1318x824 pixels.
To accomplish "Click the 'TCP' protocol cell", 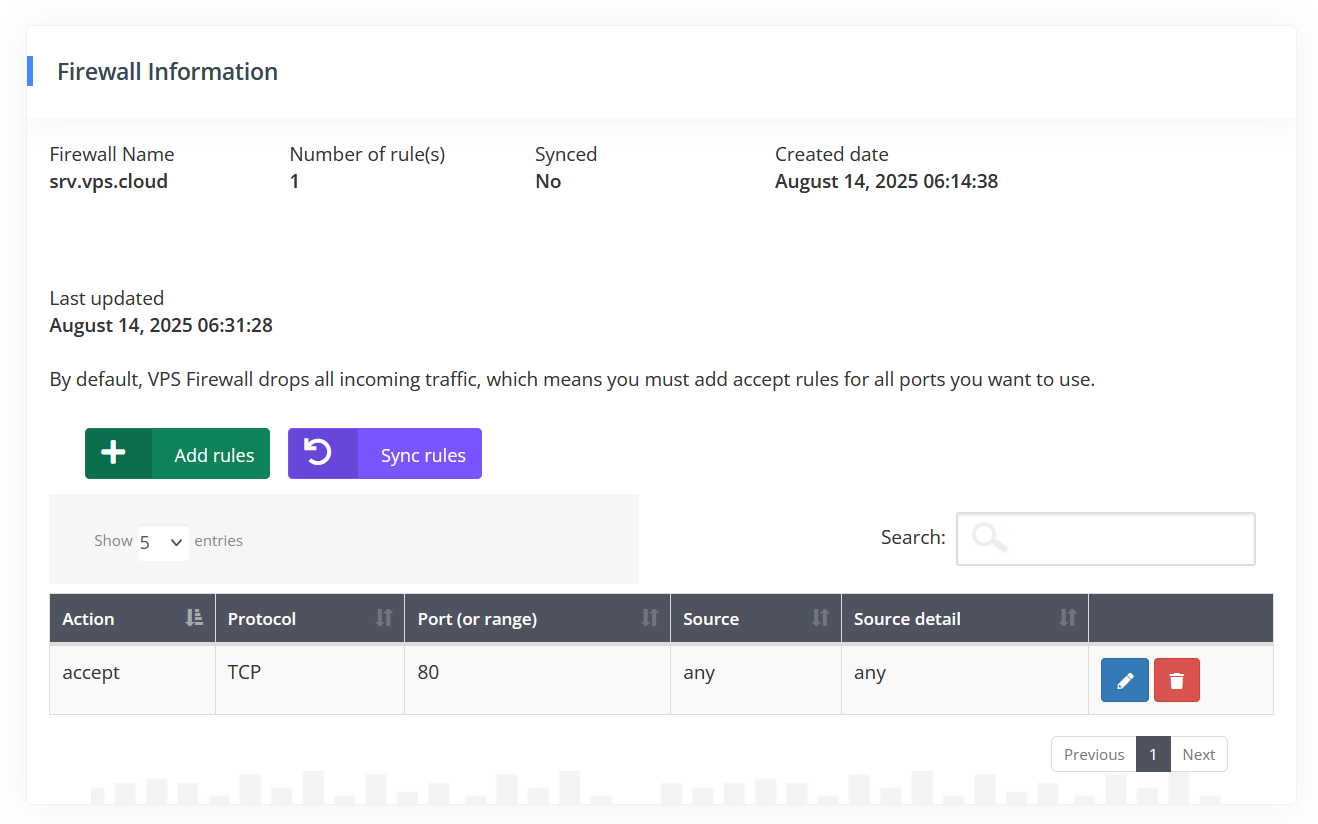I will [x=310, y=679].
